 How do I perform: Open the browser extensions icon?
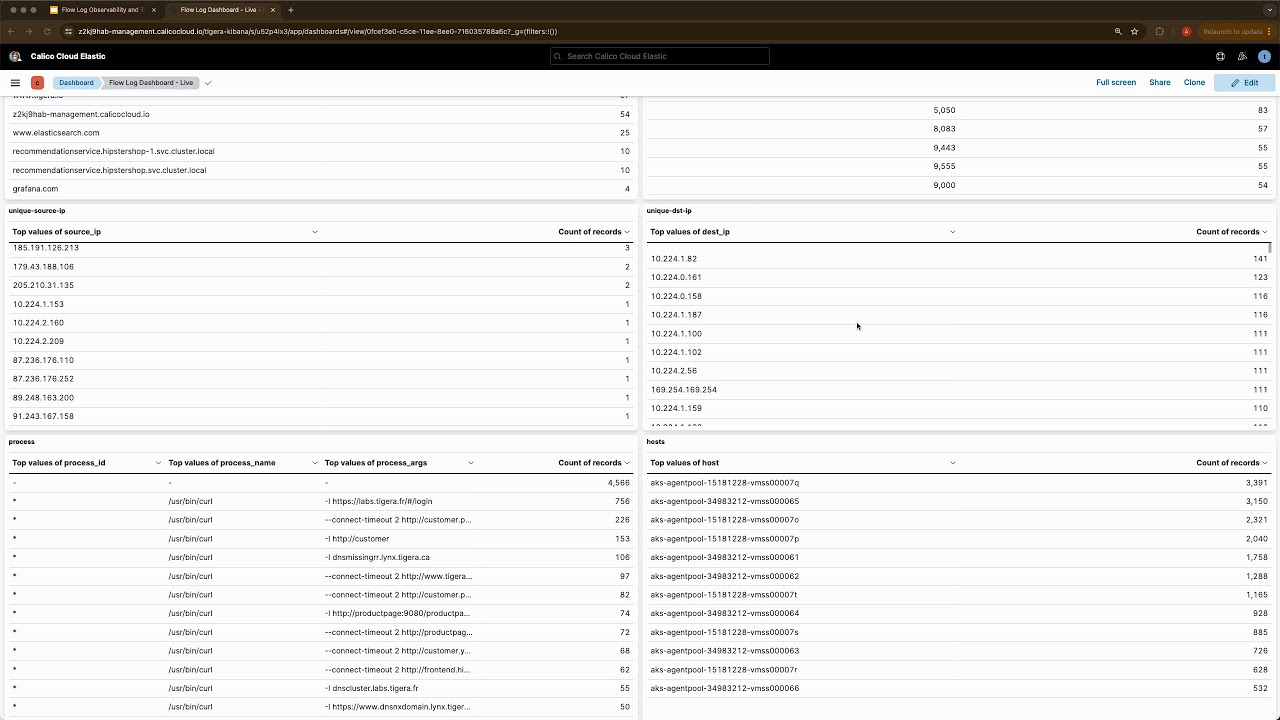click(x=1160, y=31)
